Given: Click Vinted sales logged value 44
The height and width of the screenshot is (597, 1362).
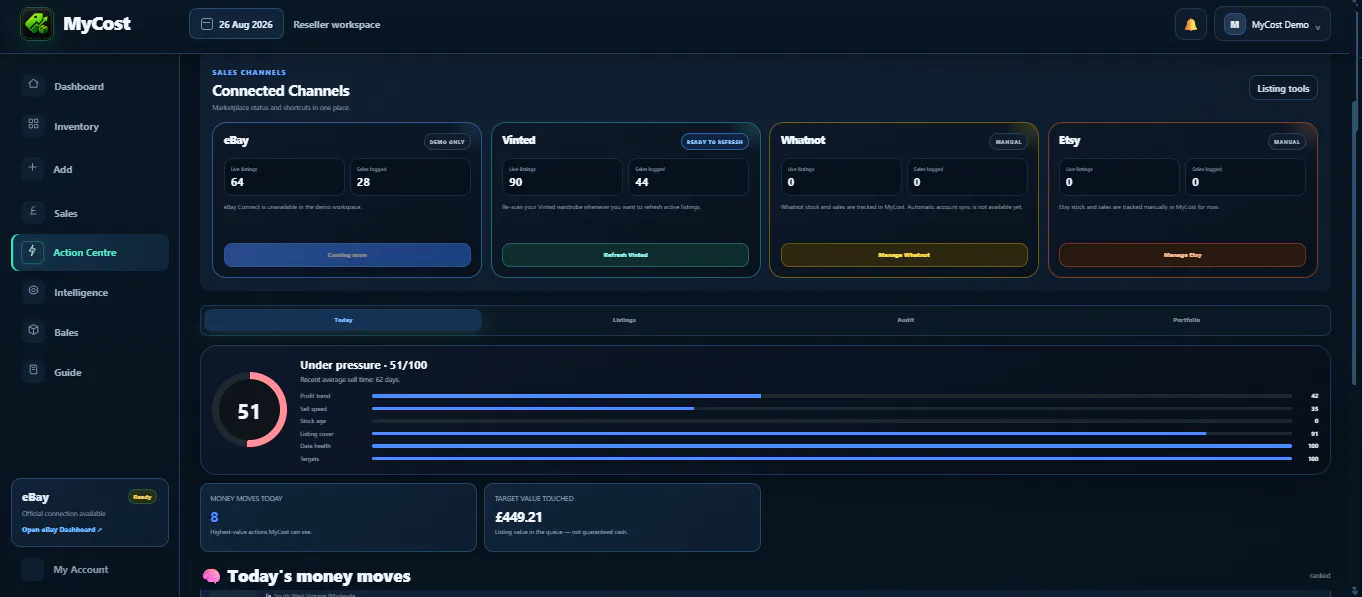Looking at the screenshot, I should tap(642, 182).
